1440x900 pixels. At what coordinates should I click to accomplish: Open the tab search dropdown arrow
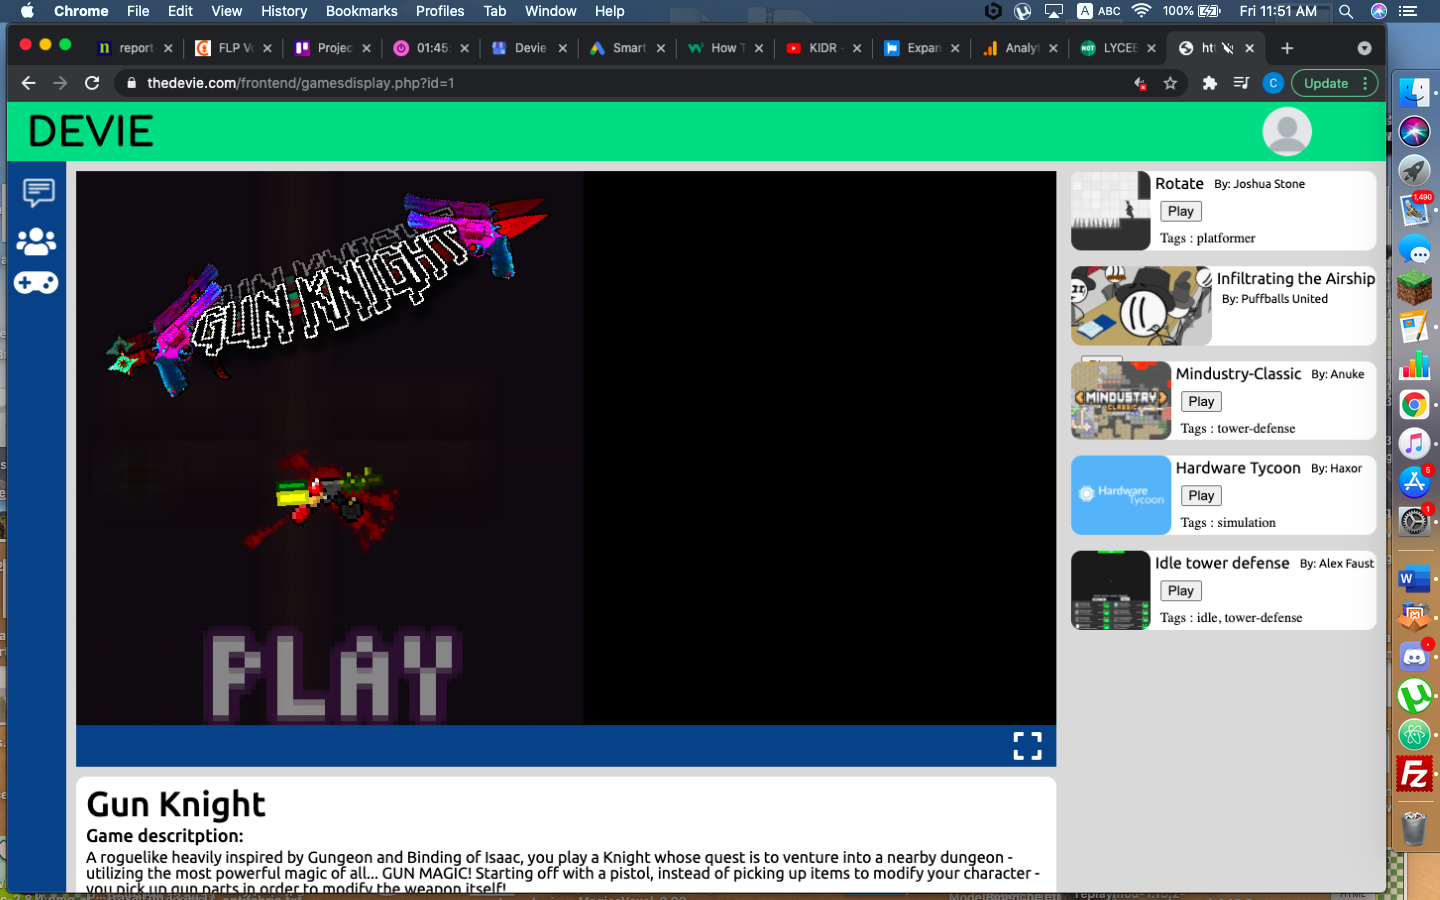click(1364, 48)
